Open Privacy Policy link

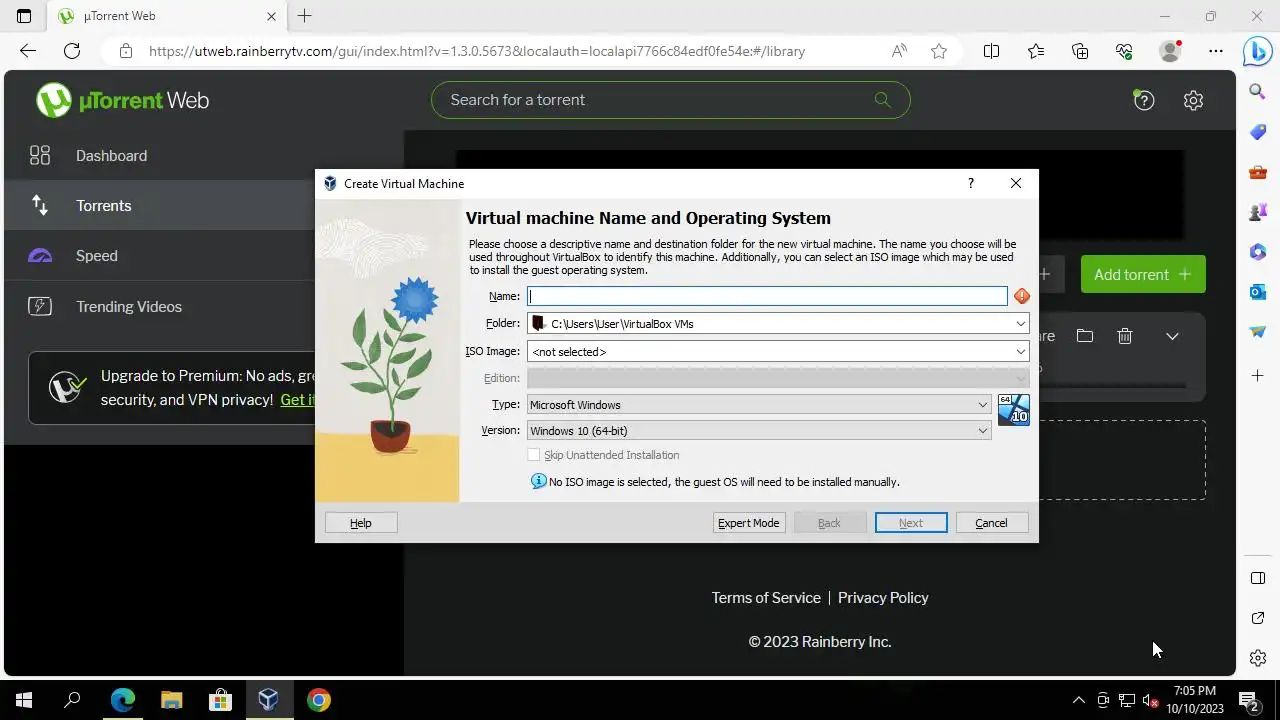(883, 597)
